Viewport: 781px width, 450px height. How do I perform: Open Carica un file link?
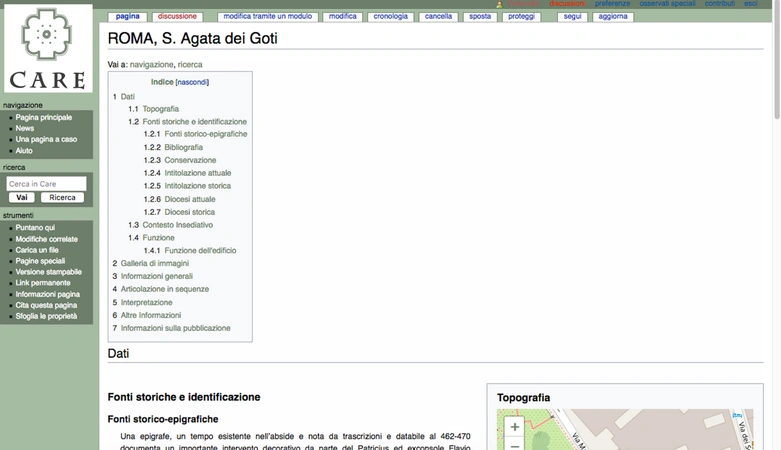pos(37,250)
